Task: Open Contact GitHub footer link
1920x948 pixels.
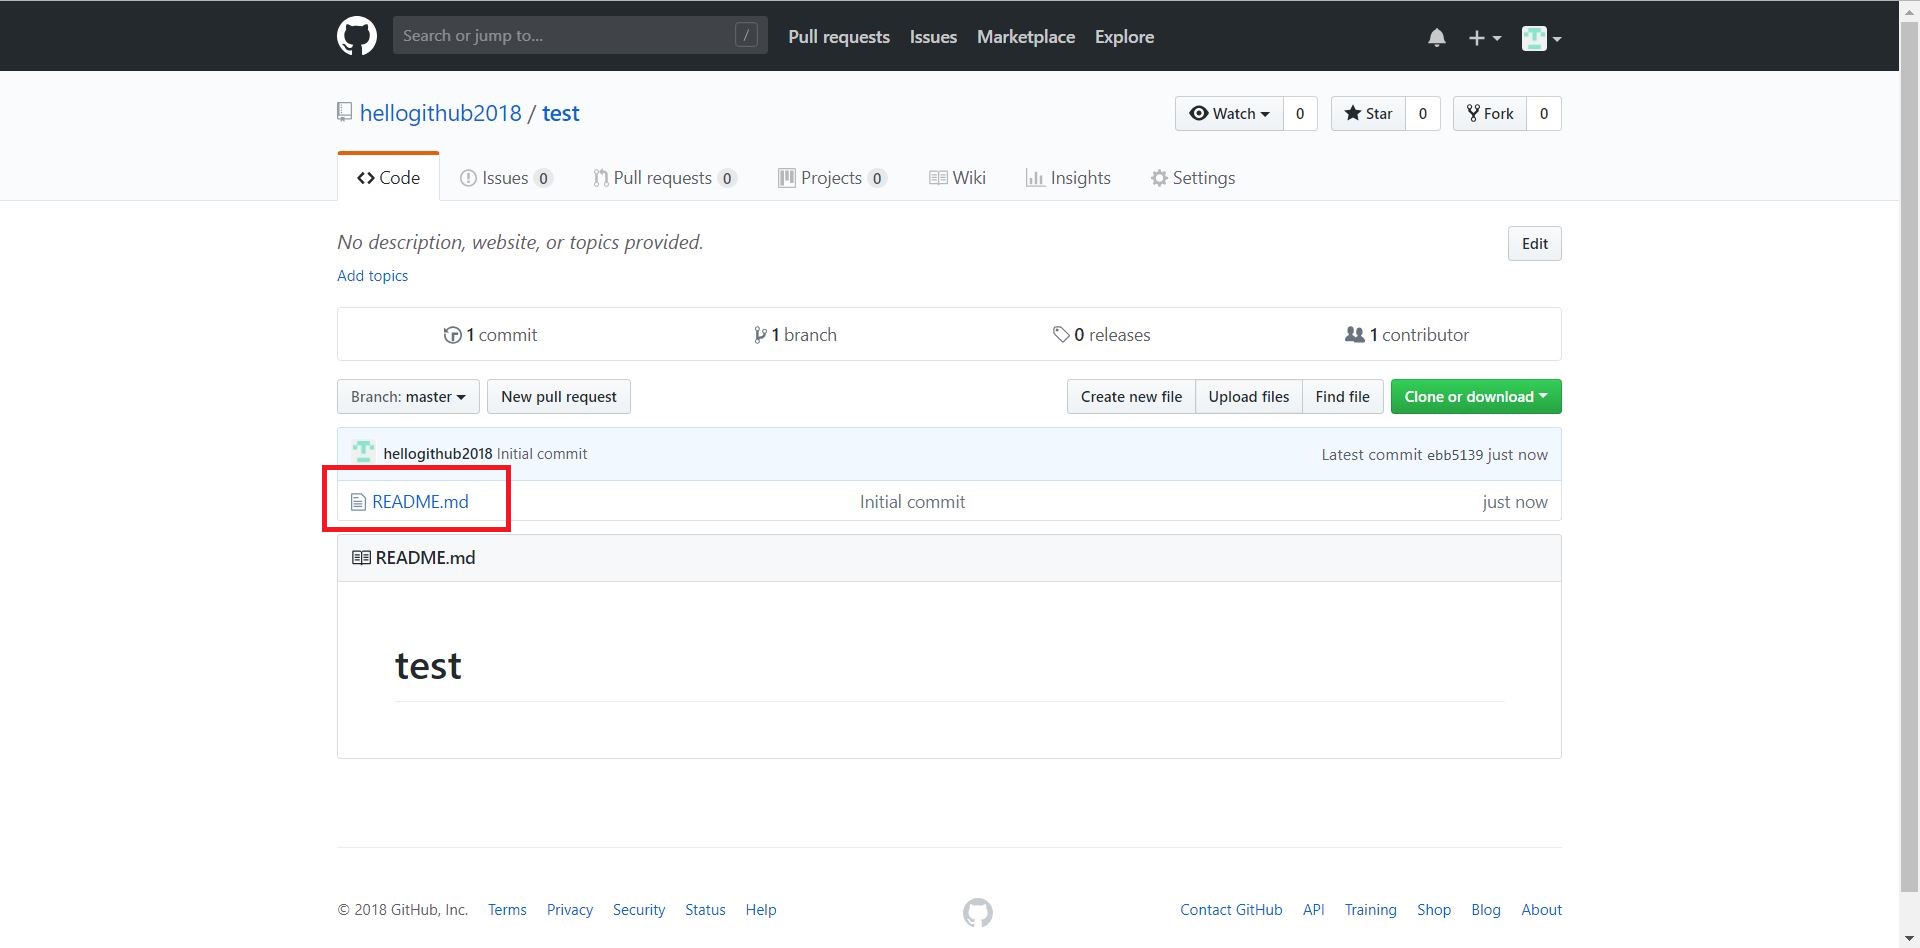Action: [x=1231, y=910]
